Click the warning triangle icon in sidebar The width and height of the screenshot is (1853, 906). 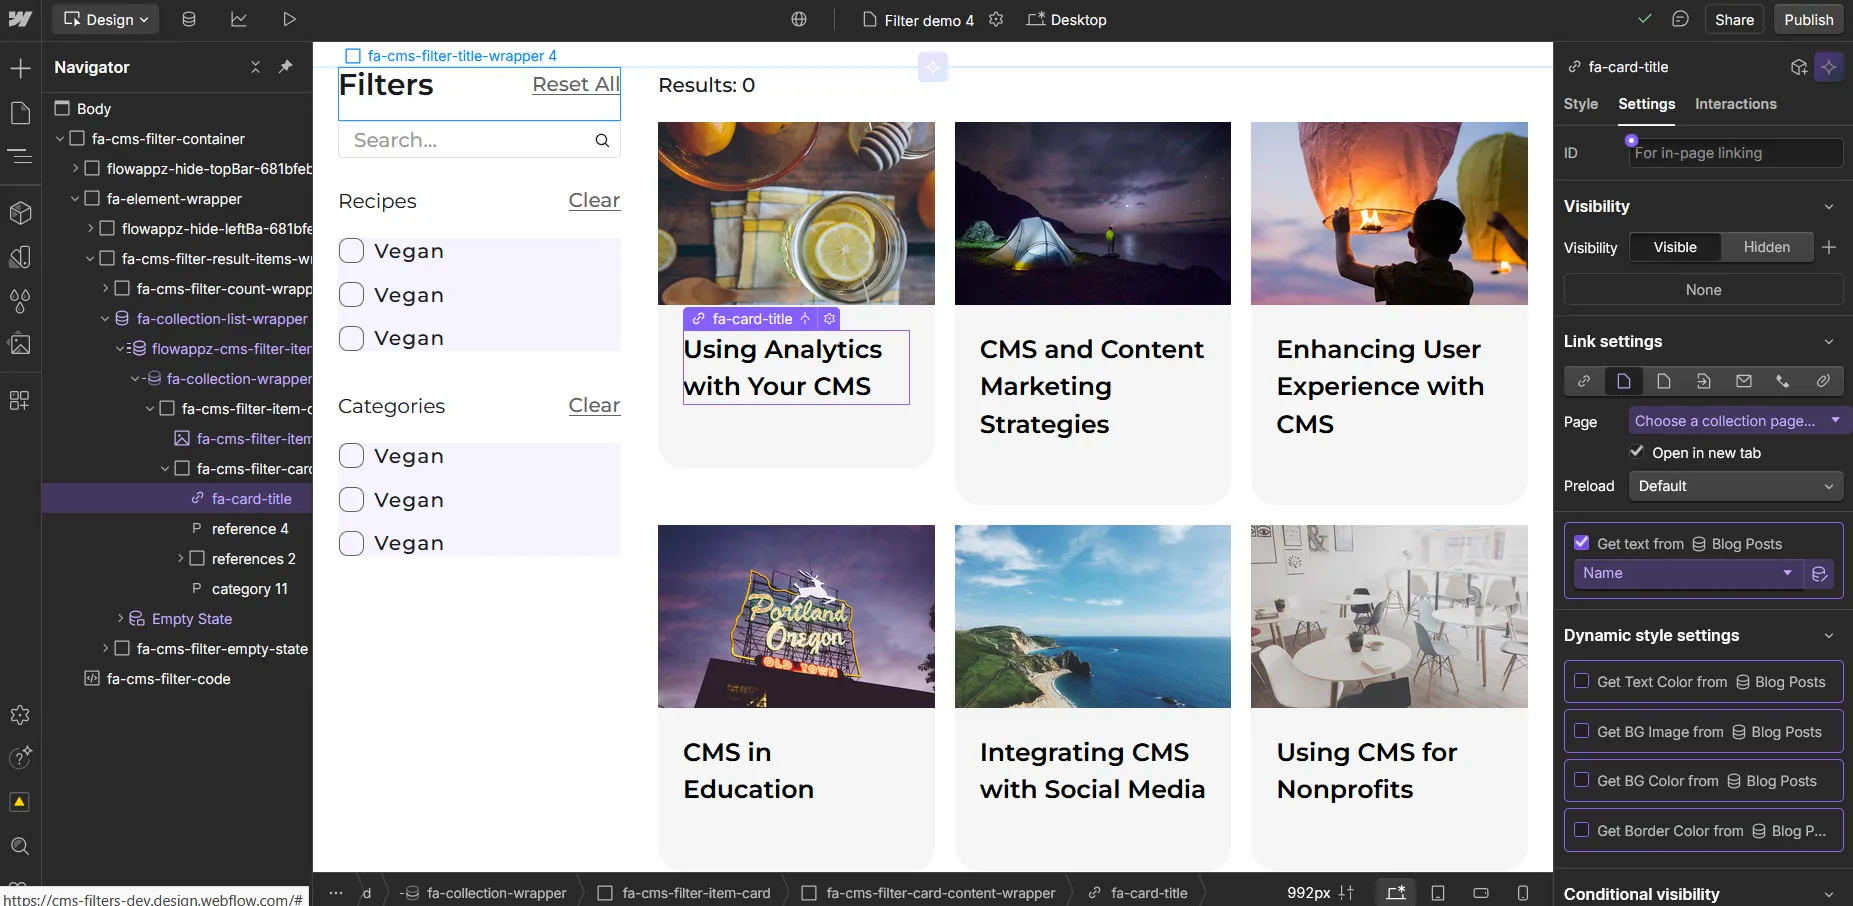coord(20,802)
